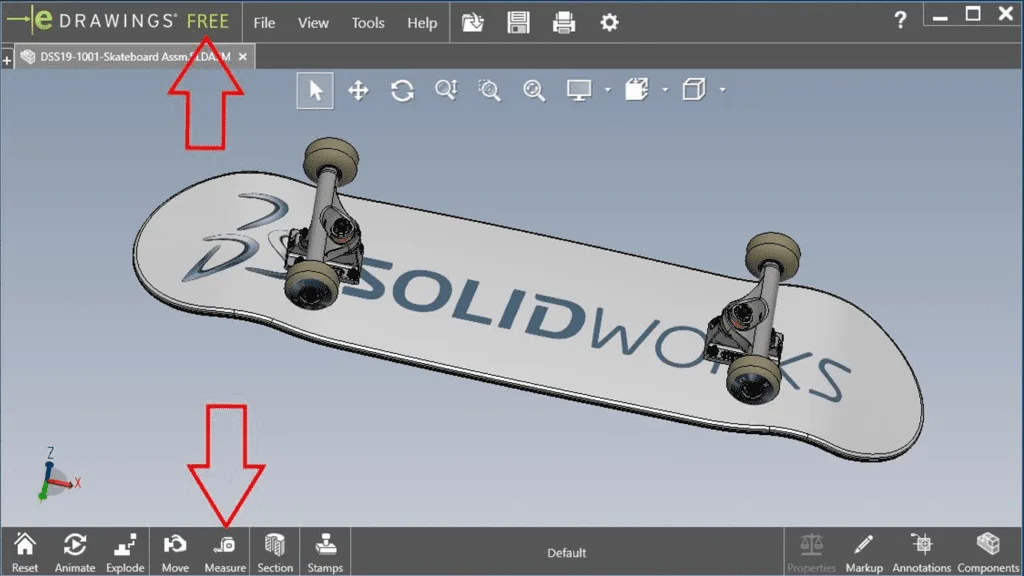Activate the Rotate tool
Viewport: 1024px width, 576px height.
(402, 90)
